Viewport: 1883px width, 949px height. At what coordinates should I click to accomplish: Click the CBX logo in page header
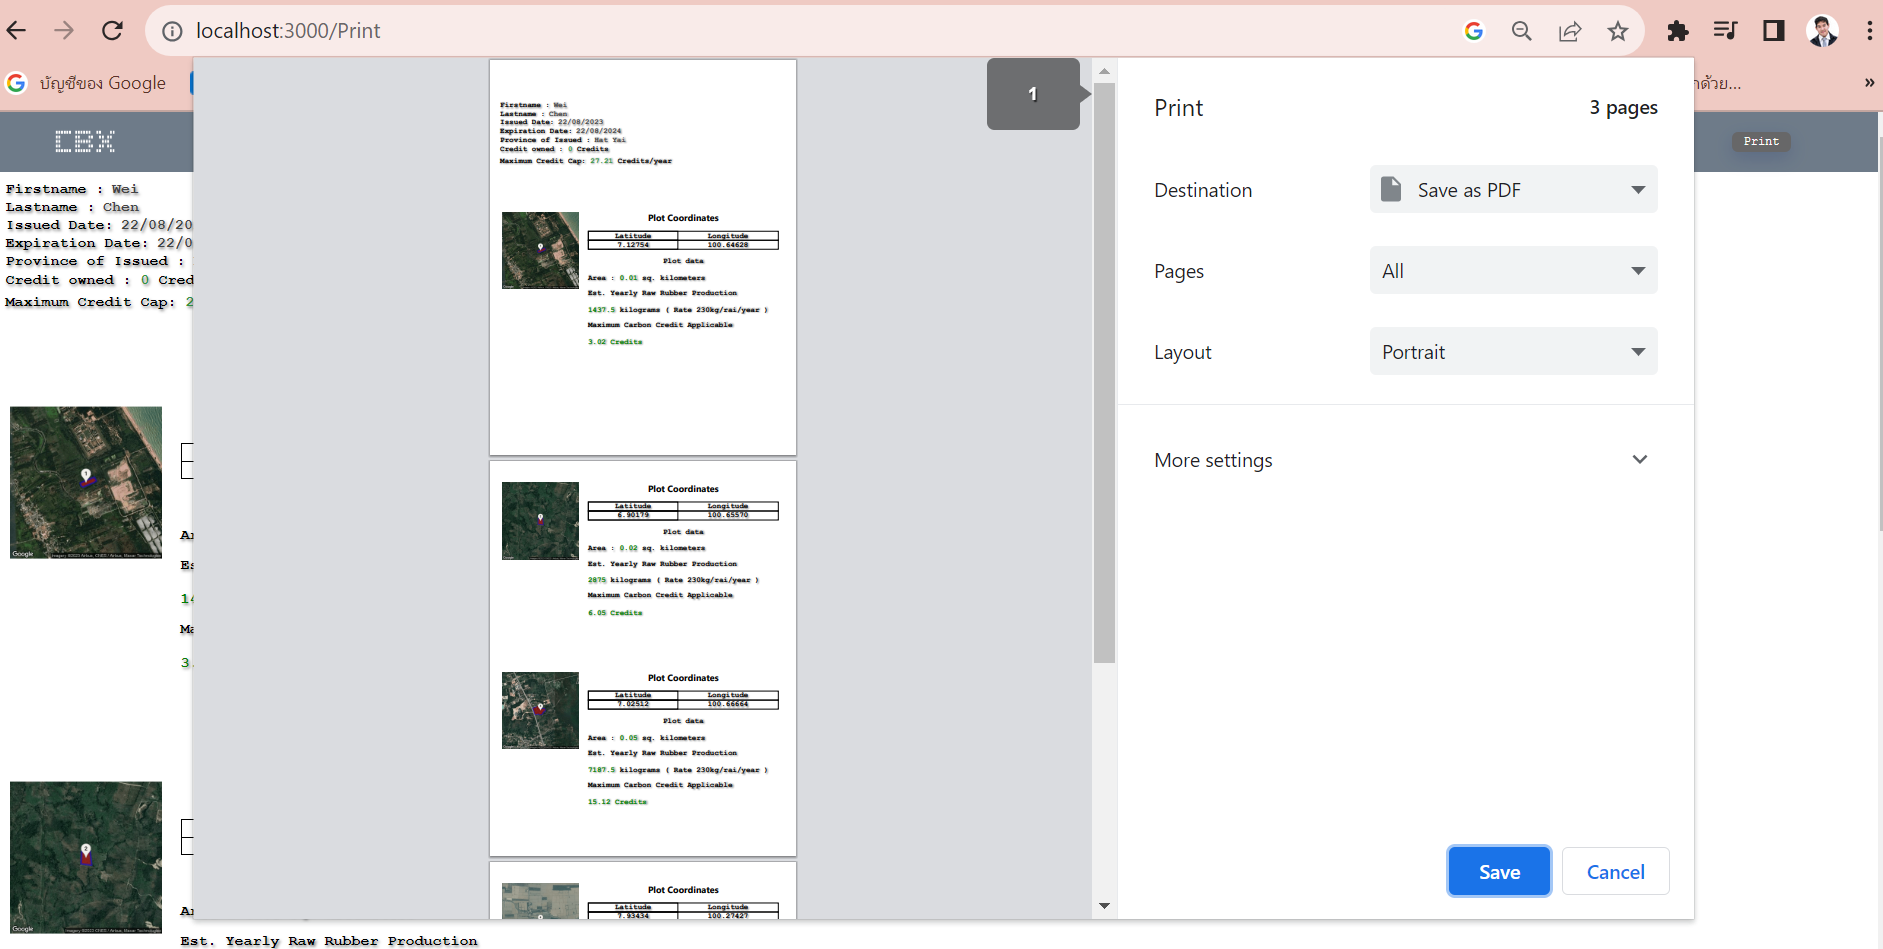point(85,141)
